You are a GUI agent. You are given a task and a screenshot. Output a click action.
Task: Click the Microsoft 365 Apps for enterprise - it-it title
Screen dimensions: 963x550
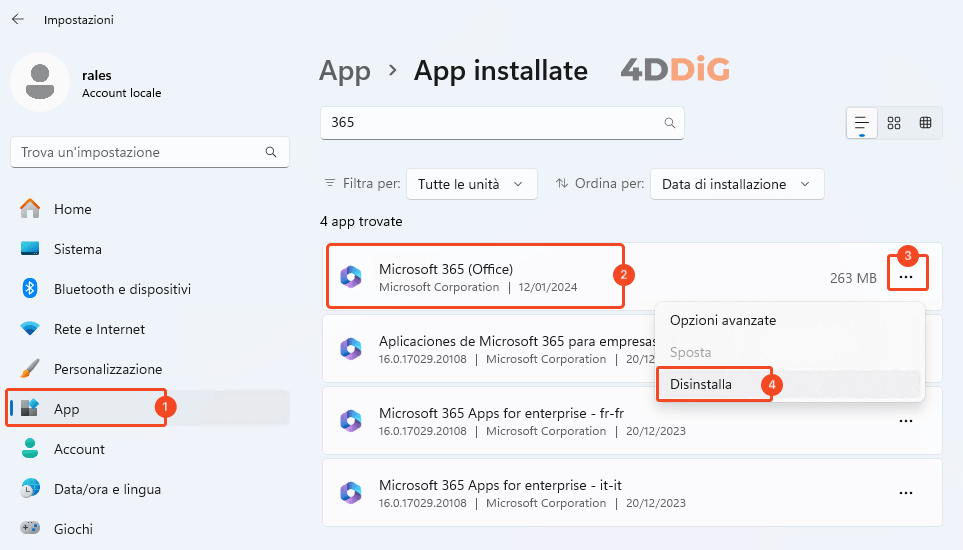pos(500,485)
